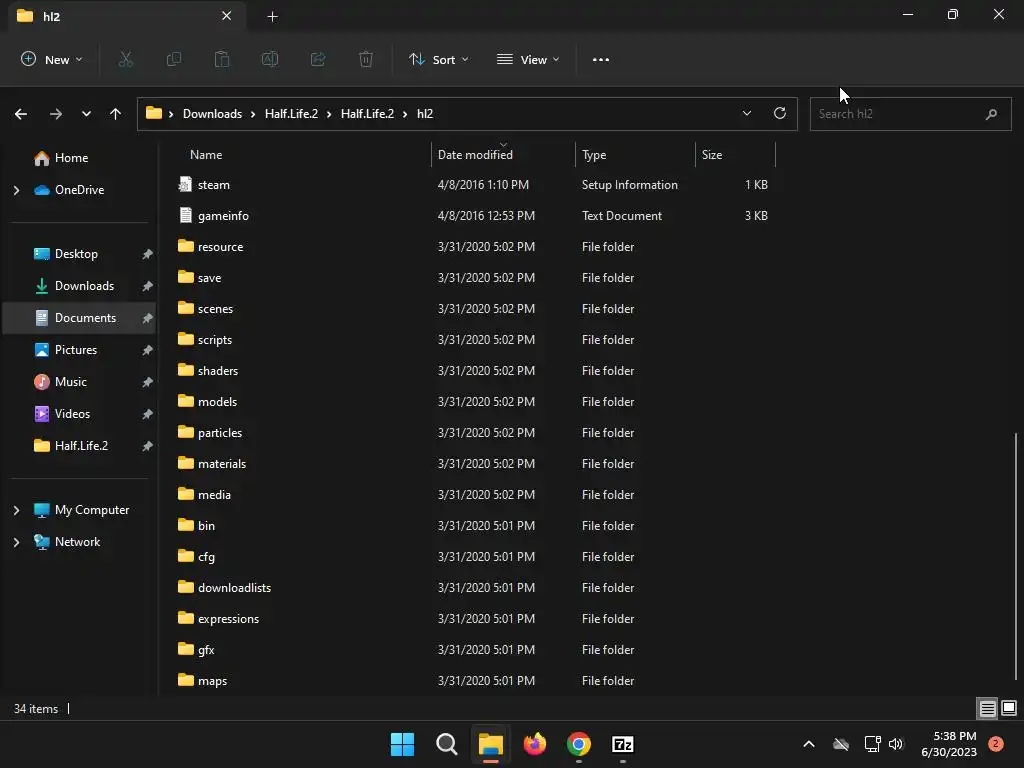1024x768 pixels.
Task: Open Desktop in Quick access
Action: coord(76,254)
